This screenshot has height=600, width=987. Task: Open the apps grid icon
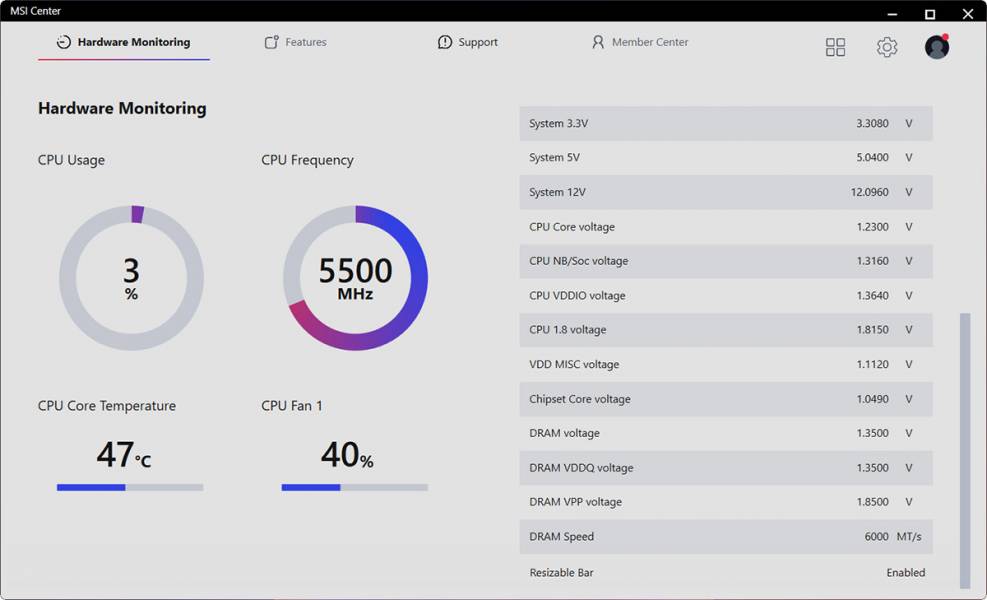click(x=835, y=47)
